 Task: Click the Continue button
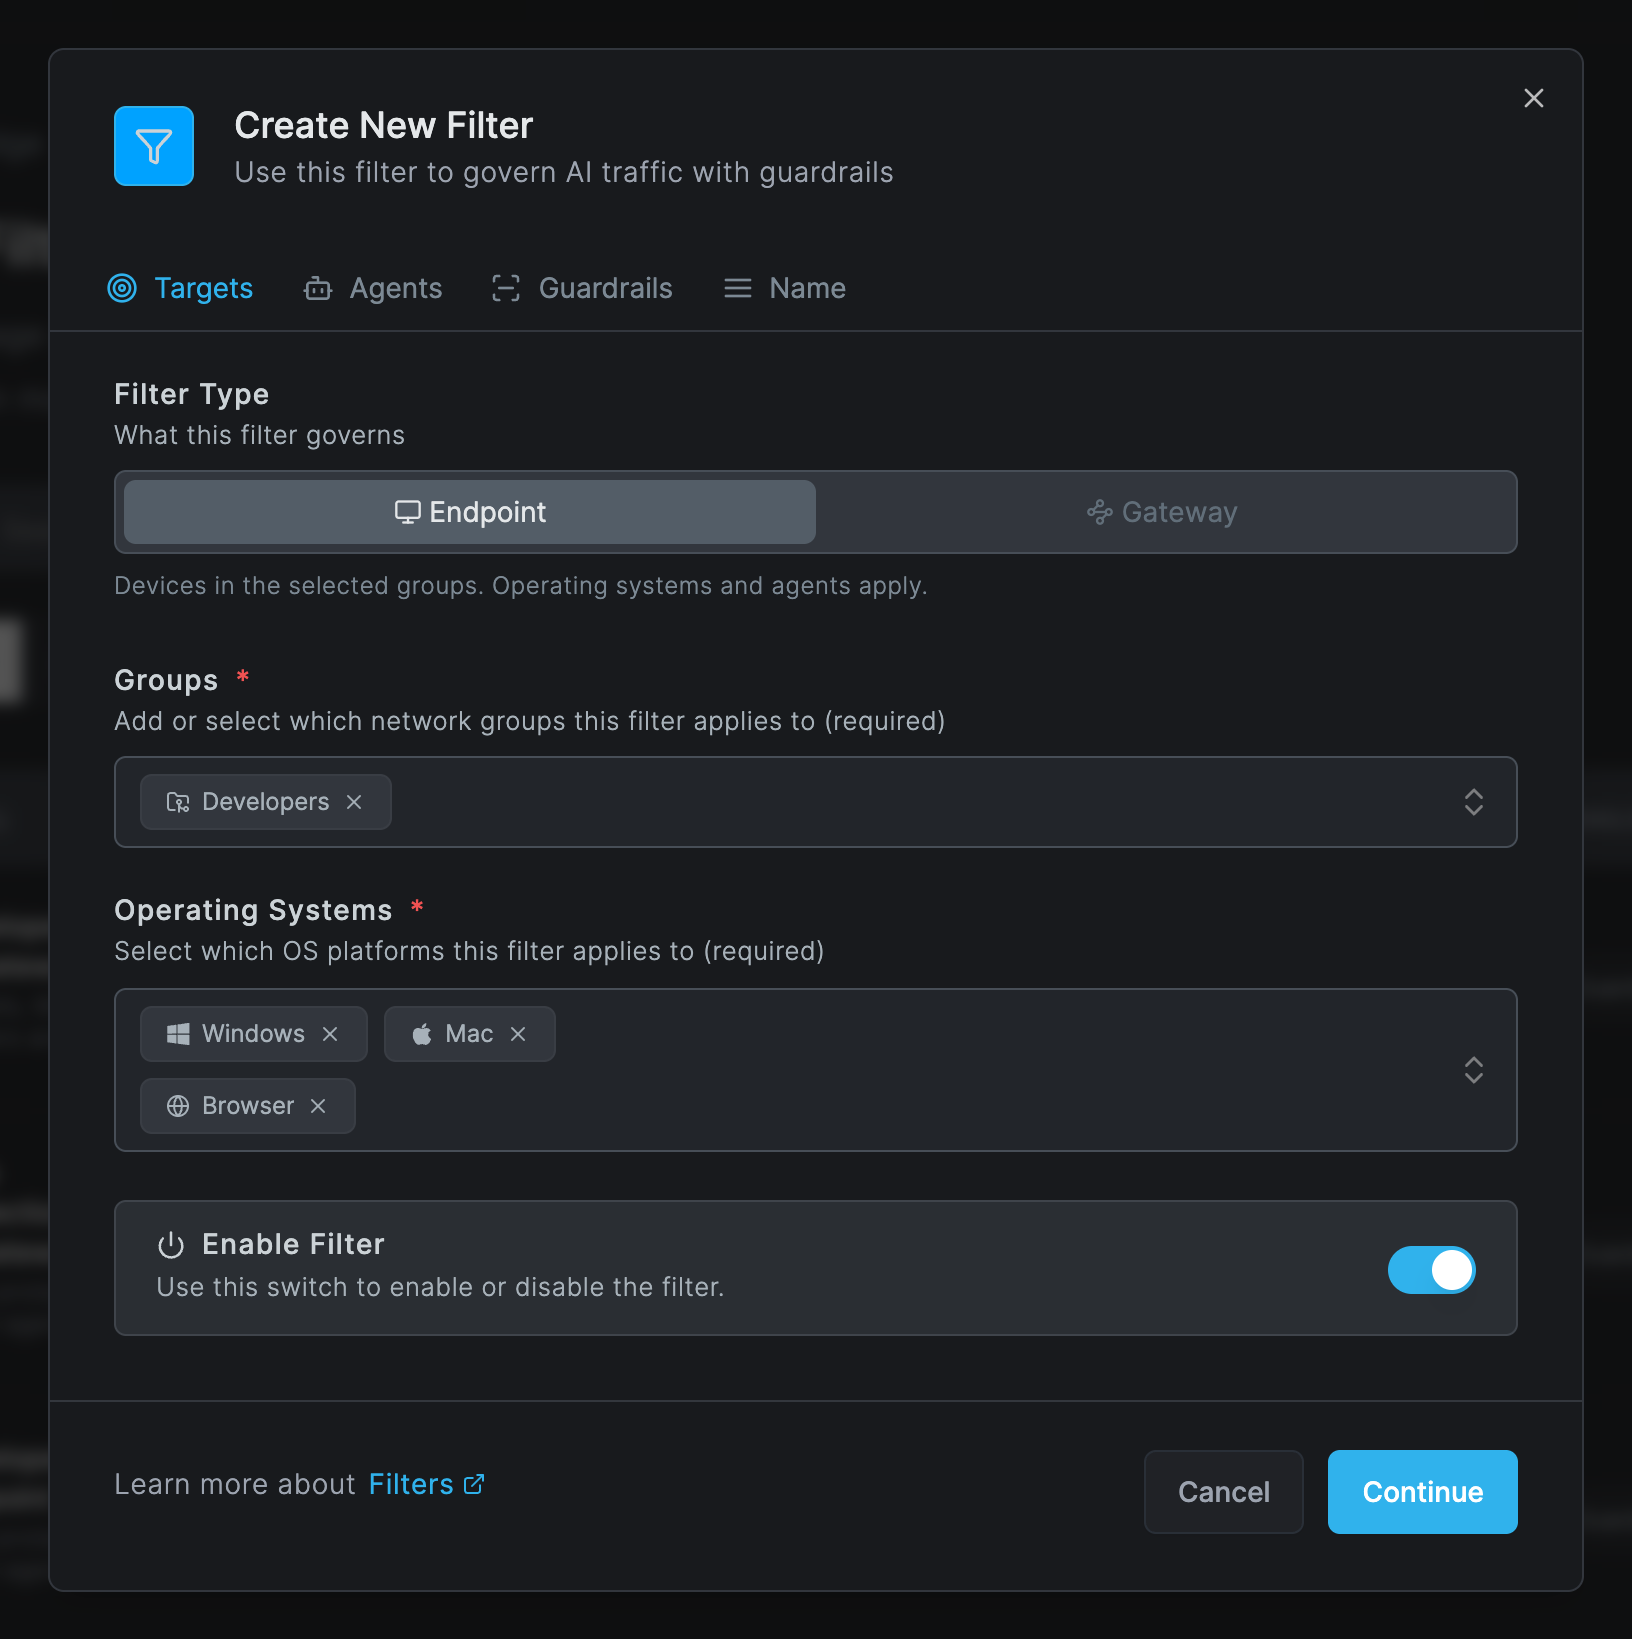point(1422,1492)
